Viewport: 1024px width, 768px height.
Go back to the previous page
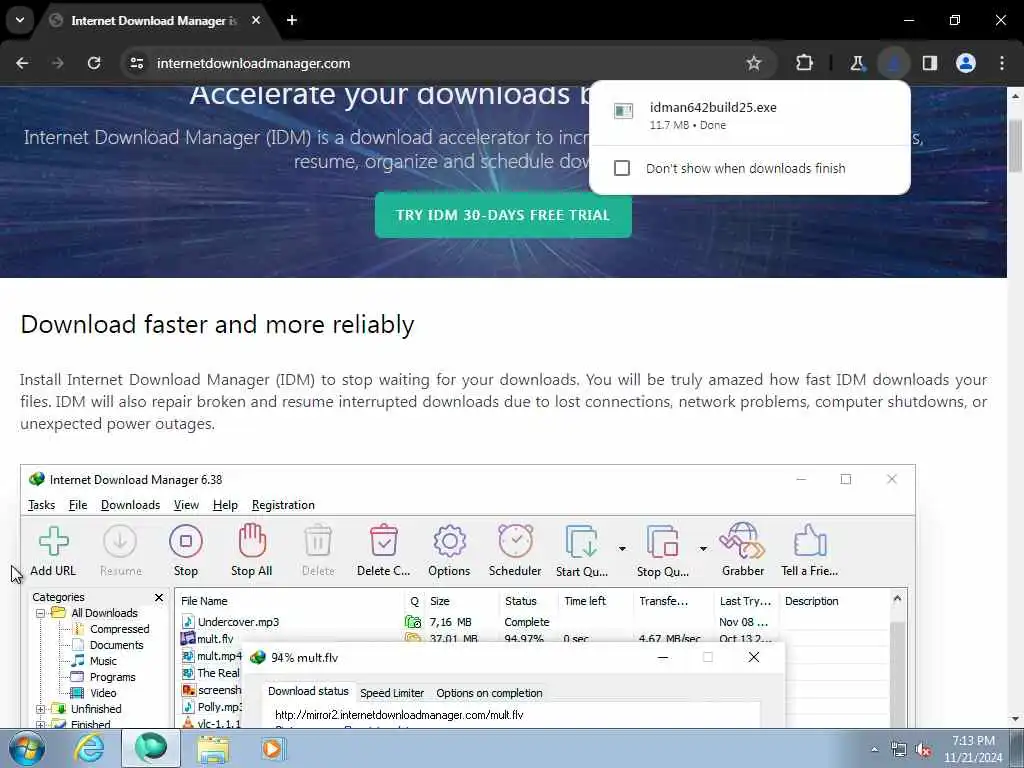[22, 63]
